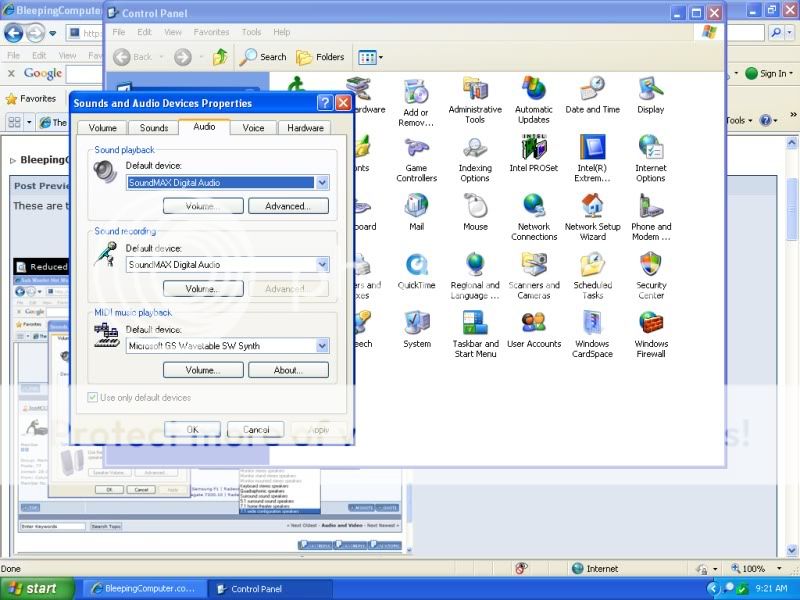The height and width of the screenshot is (600, 800).
Task: Expand MIDI music playback device dropdown
Action: coord(322,346)
